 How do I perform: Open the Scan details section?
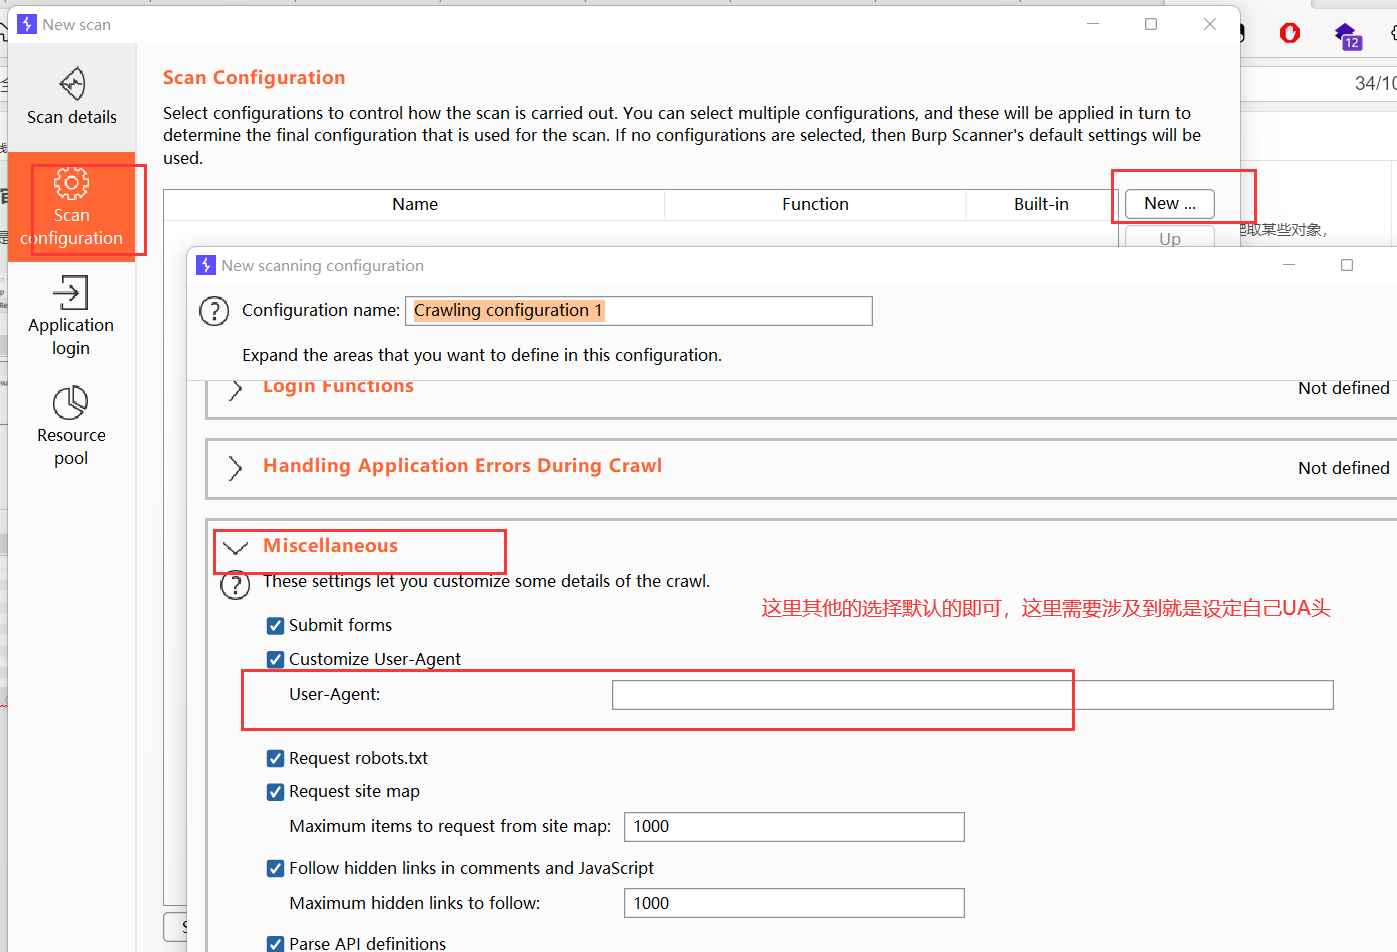[71, 97]
